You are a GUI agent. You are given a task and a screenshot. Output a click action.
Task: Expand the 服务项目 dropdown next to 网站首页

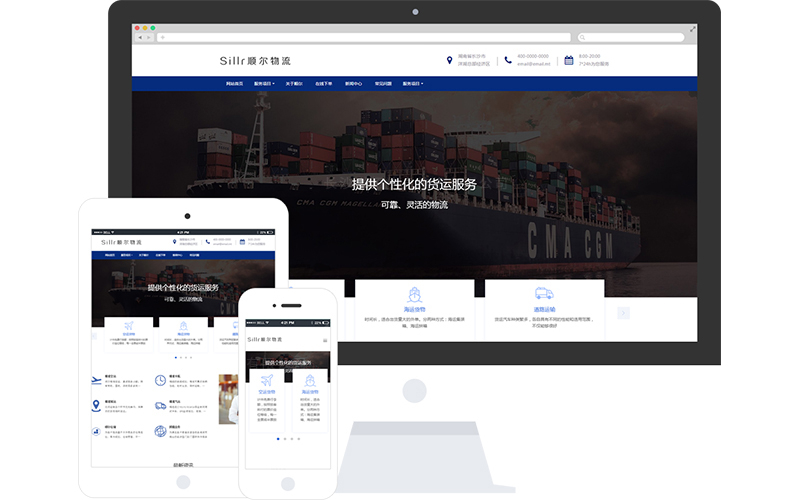point(264,84)
